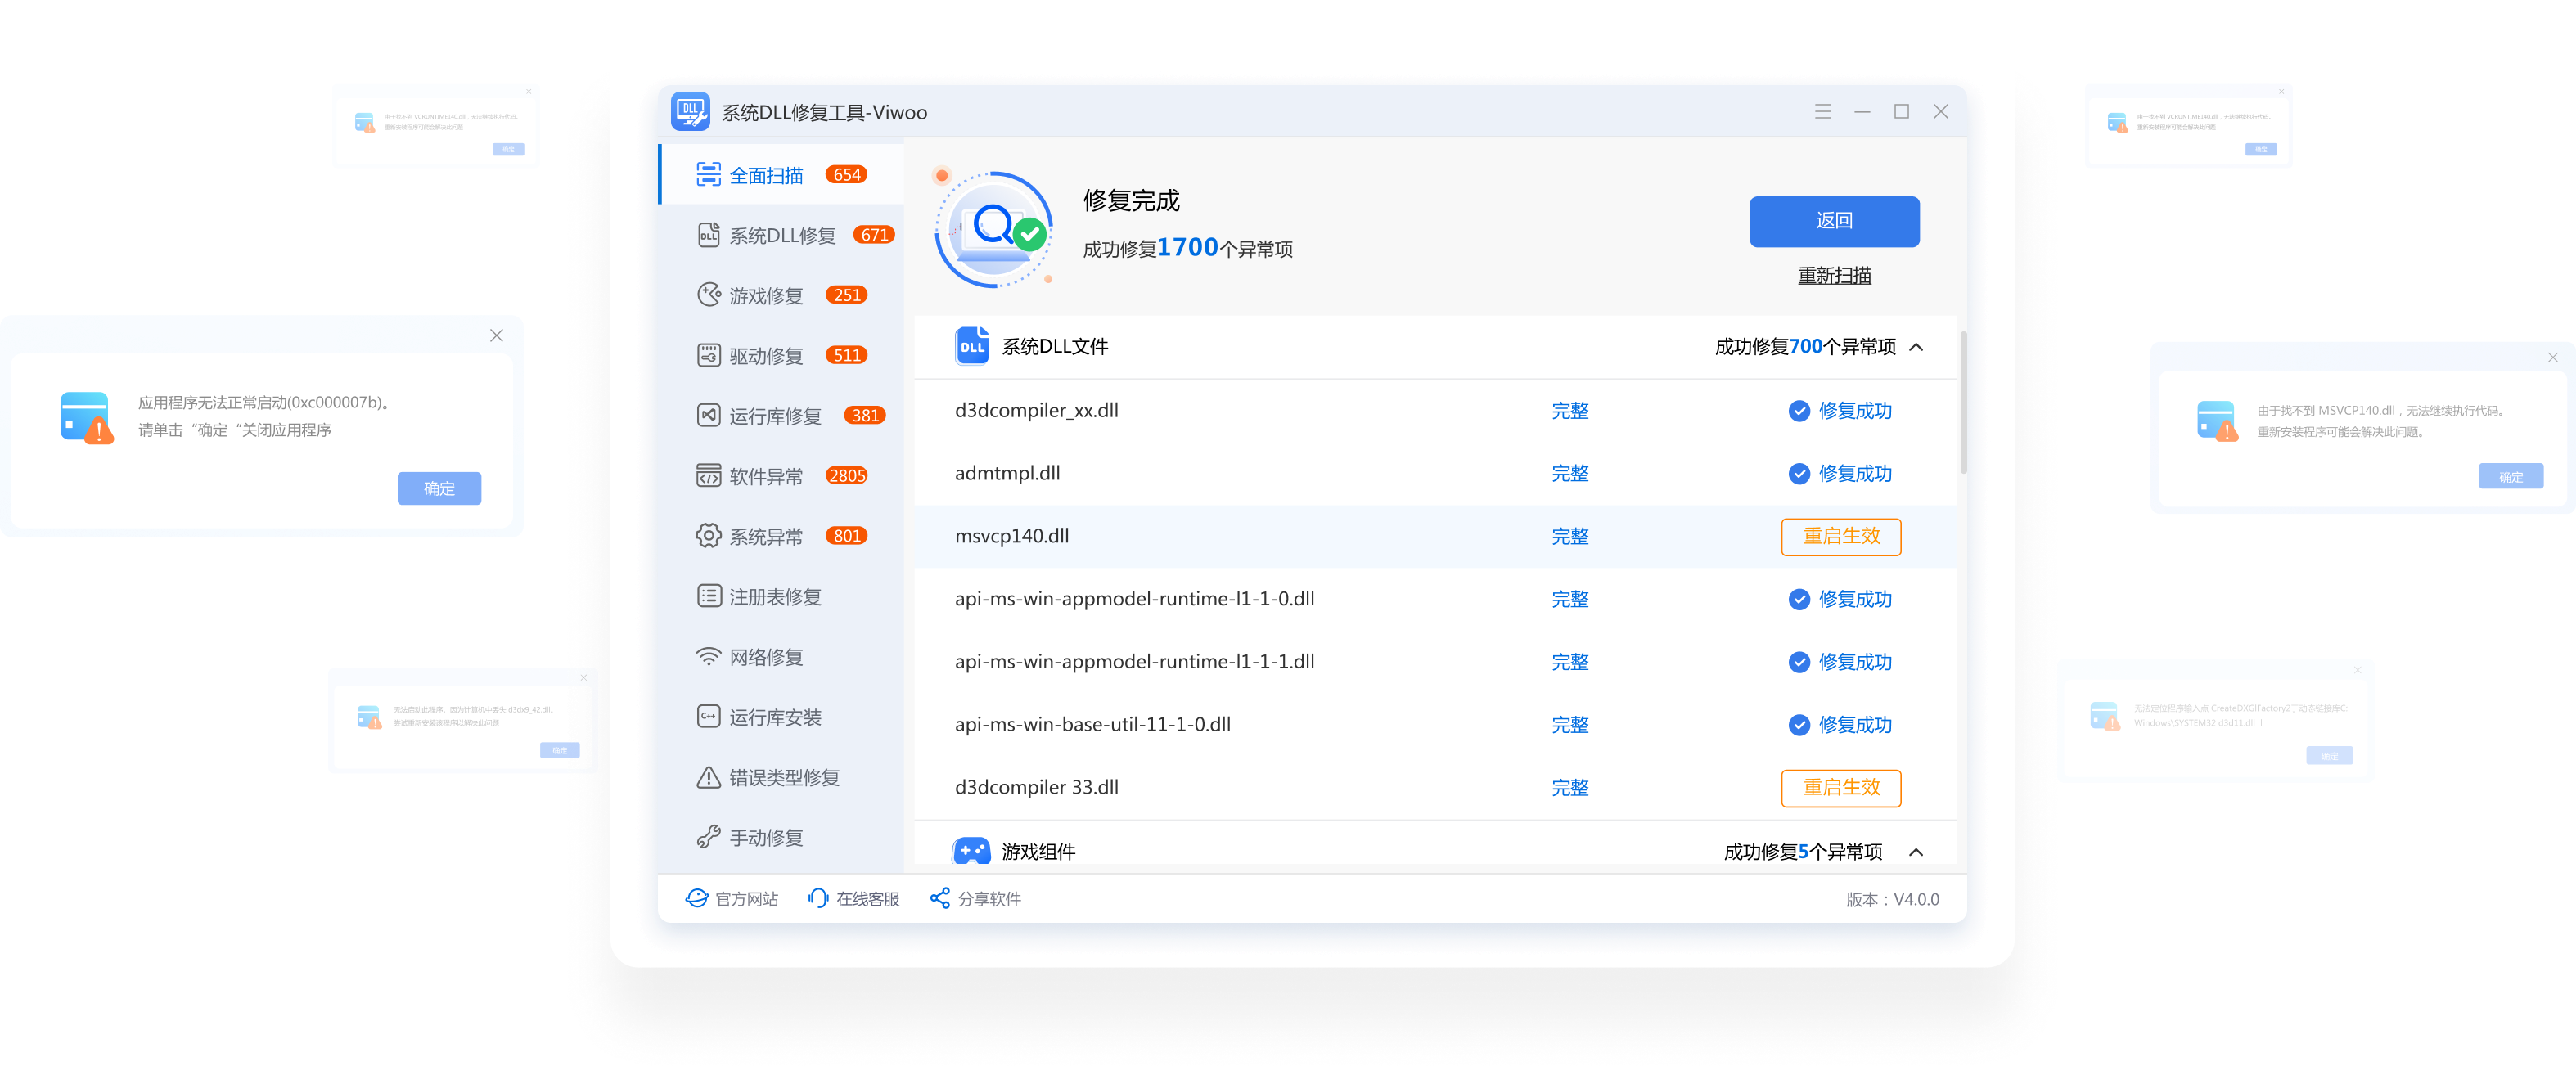Screen dimensions: 2576x1075
Task: Click the blue 返回 button
Action: tap(1833, 221)
